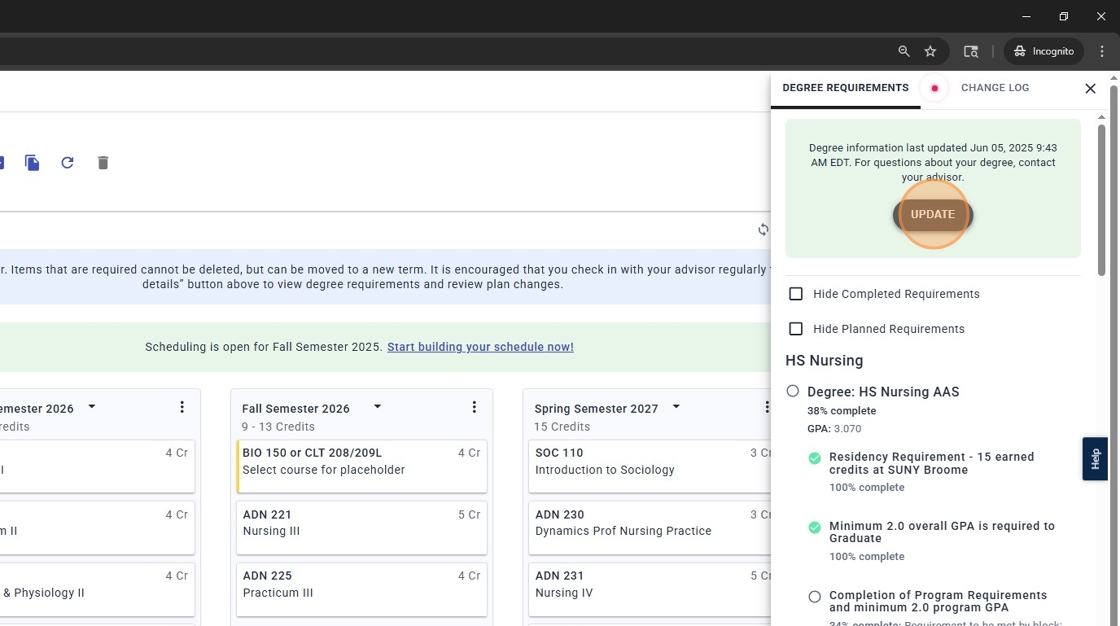The width and height of the screenshot is (1120, 626).
Task: Enable Hide Planned Requirements
Action: tap(796, 328)
